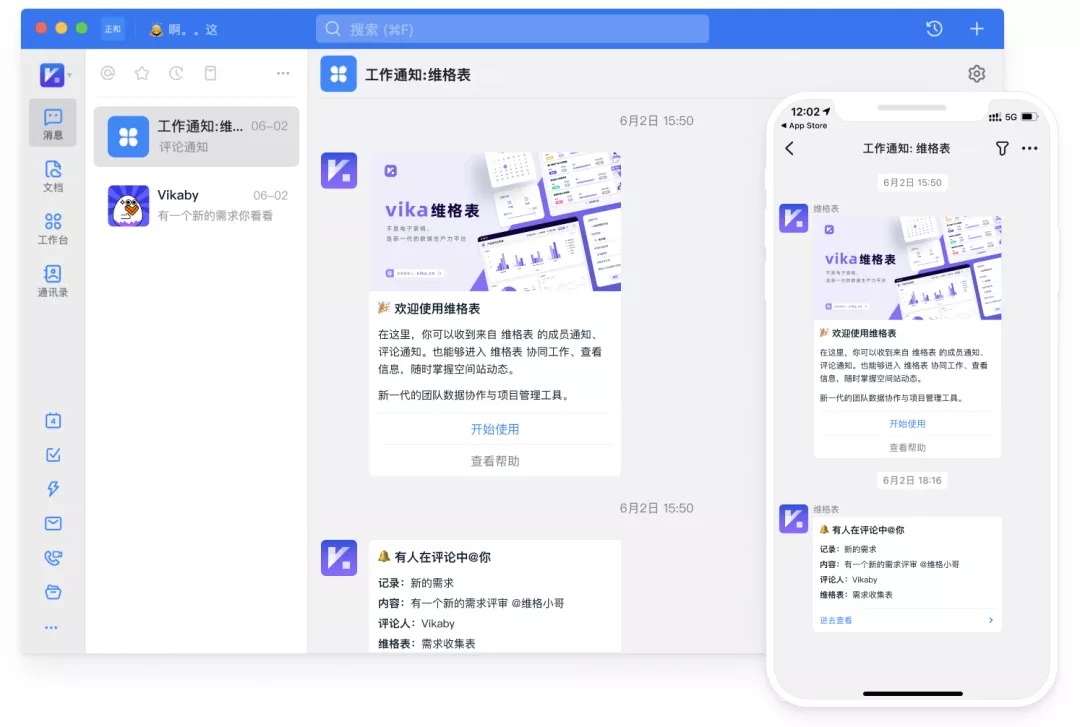Open the Workbench (工作台) sidebar tab
The width and height of the screenshot is (1080, 727).
(52, 229)
